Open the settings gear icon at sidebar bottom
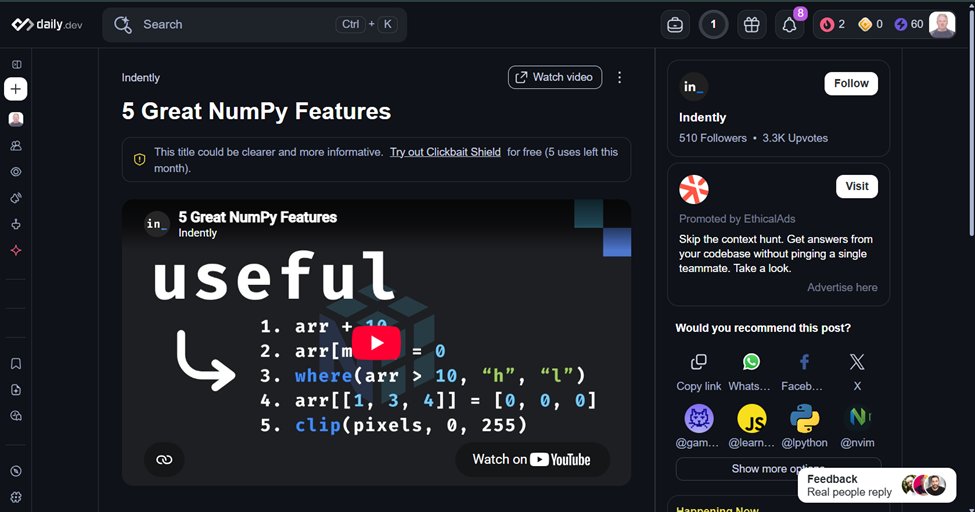The height and width of the screenshot is (512, 975). click(x=16, y=497)
